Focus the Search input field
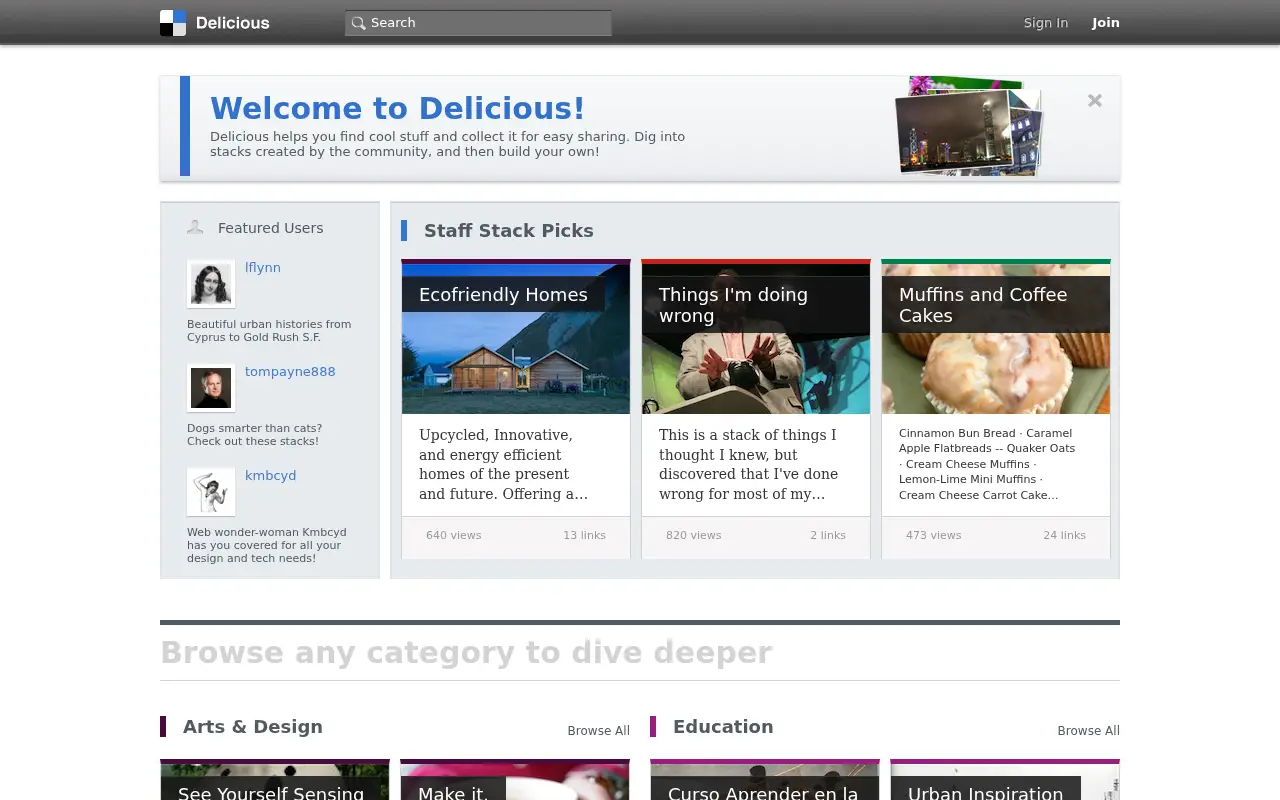This screenshot has width=1280, height=800. pyautogui.click(x=478, y=23)
